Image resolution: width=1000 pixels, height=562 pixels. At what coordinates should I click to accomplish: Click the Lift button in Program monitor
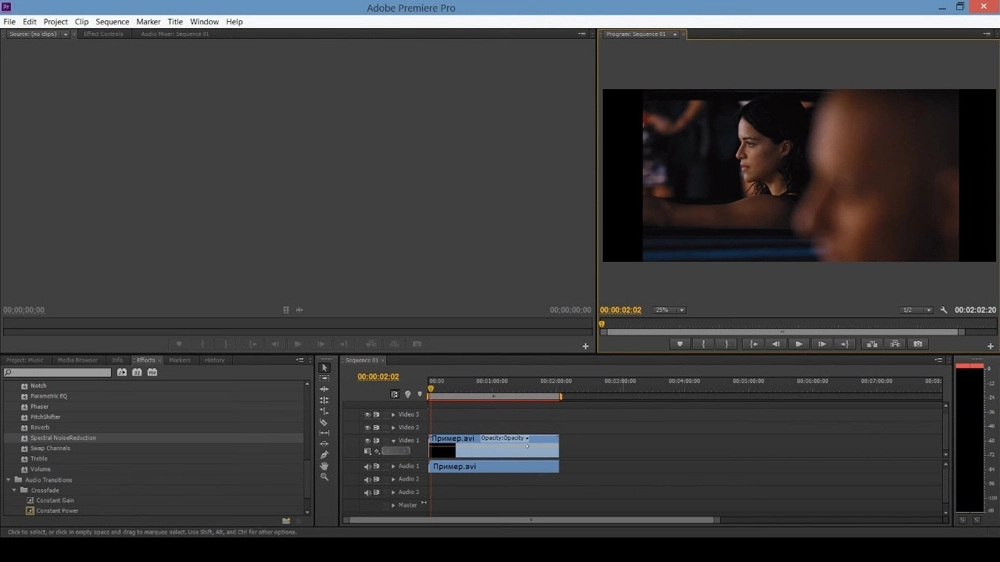[x=872, y=344]
